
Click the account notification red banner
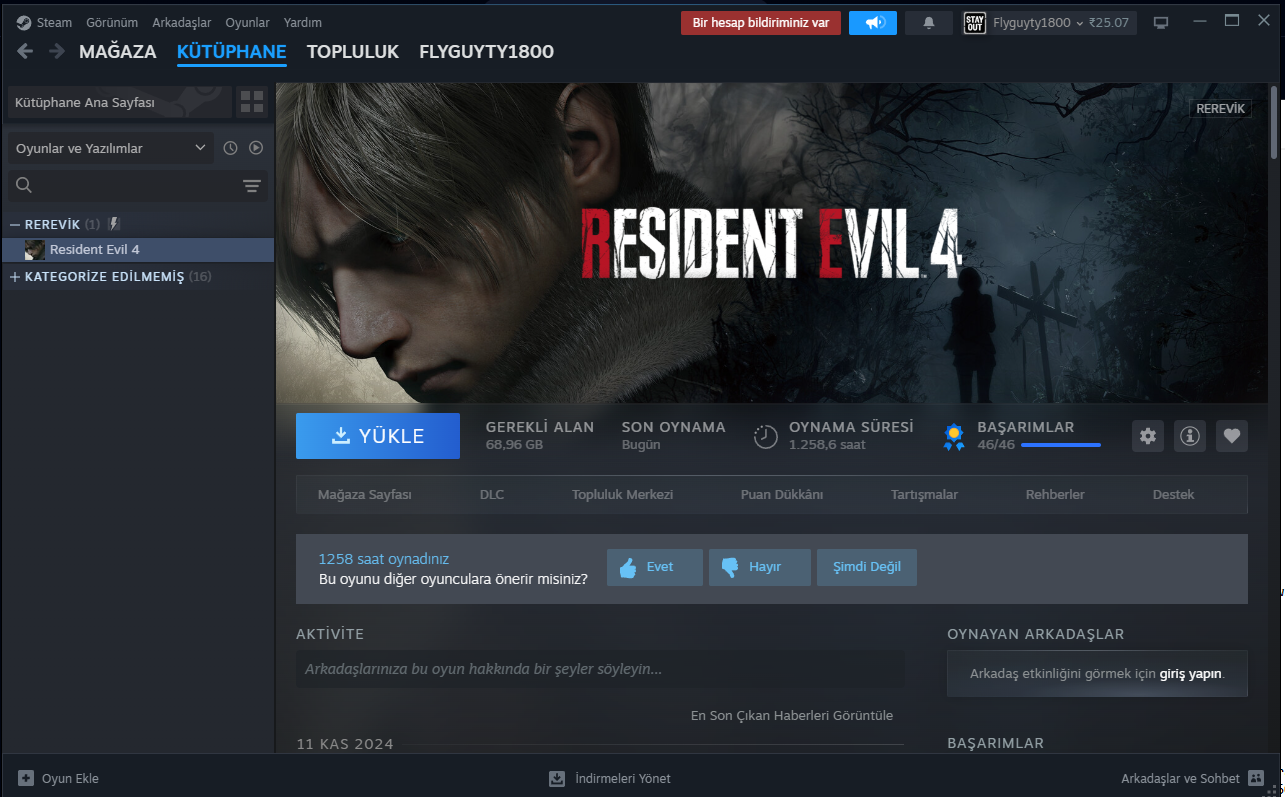click(x=761, y=23)
